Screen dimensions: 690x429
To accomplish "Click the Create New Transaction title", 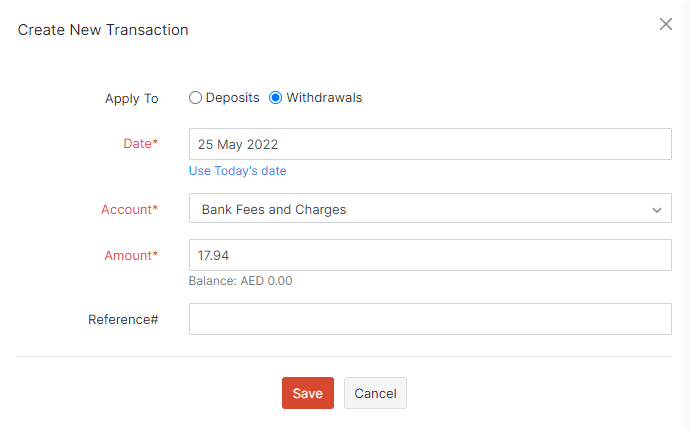I will coord(103,30).
